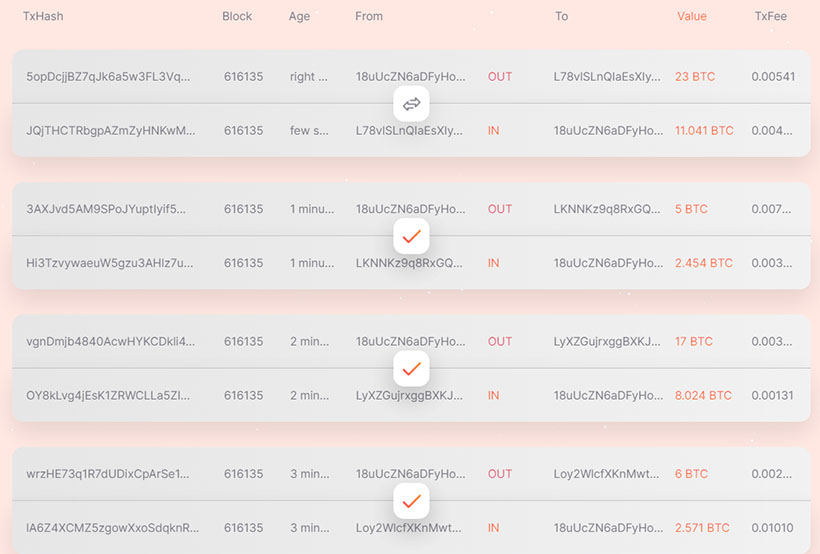This screenshot has height=554, width=820.
Task: Click the From column header
Action: tap(369, 16)
